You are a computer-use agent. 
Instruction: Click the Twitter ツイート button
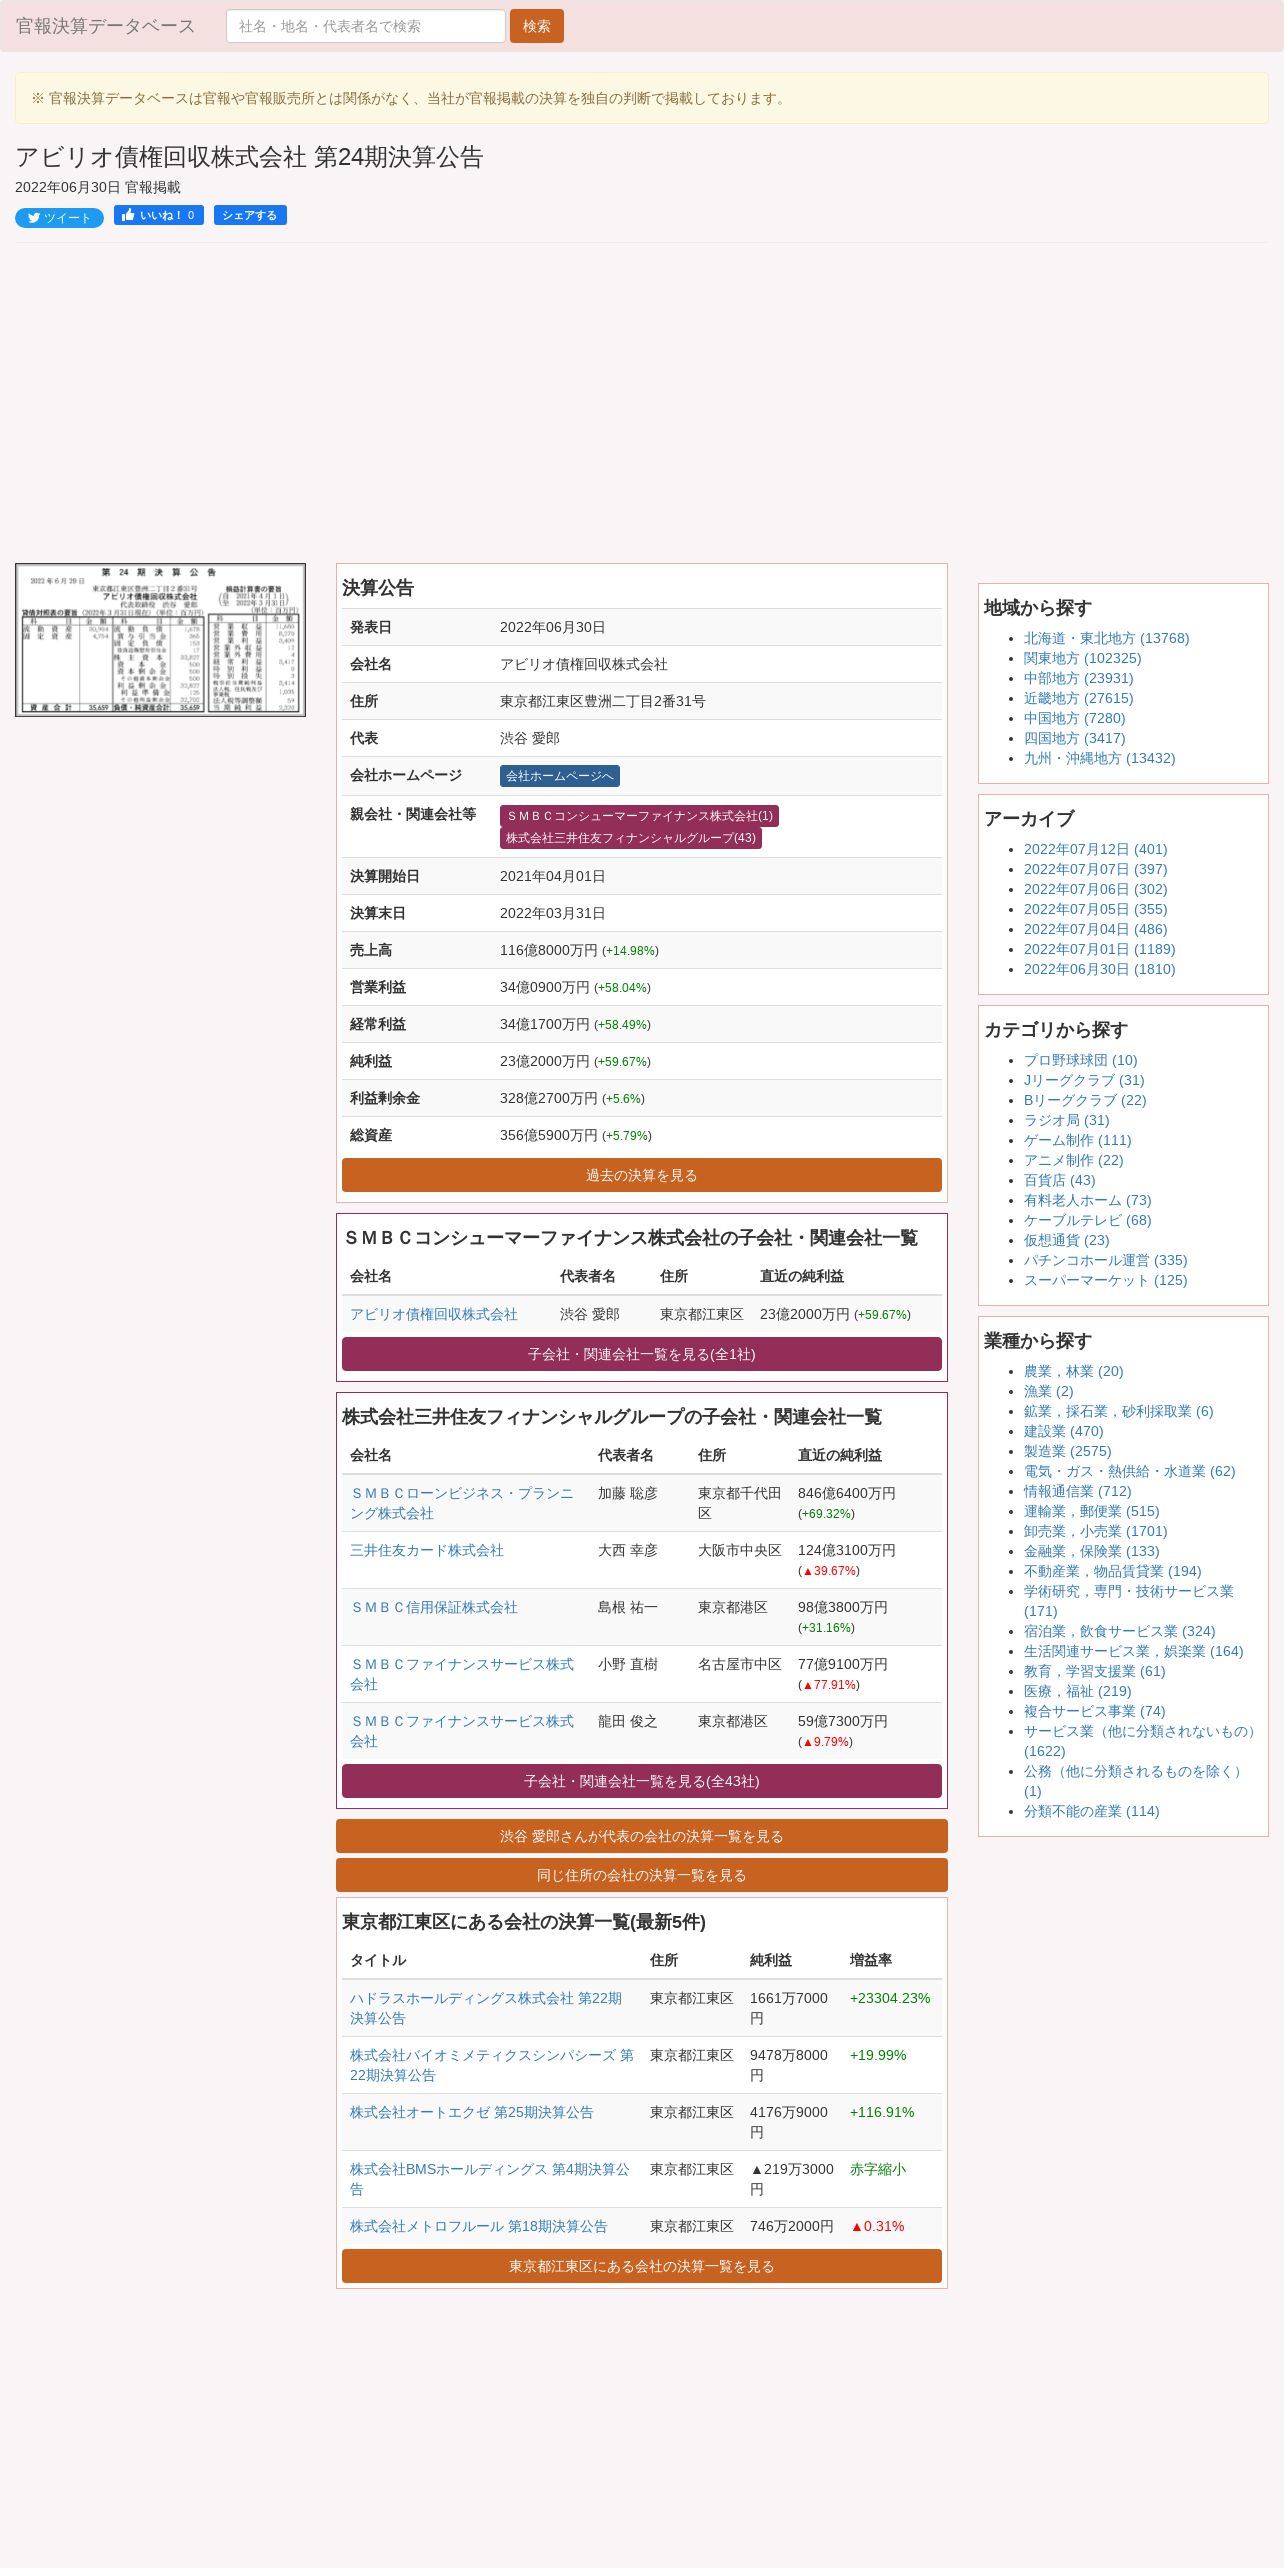[x=59, y=218]
